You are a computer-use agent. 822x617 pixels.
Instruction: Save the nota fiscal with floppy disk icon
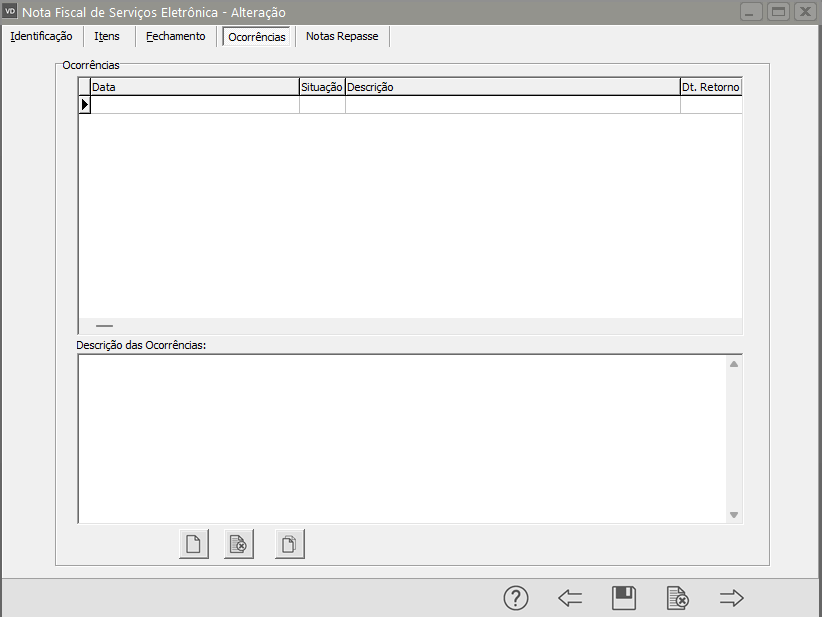pos(624,598)
